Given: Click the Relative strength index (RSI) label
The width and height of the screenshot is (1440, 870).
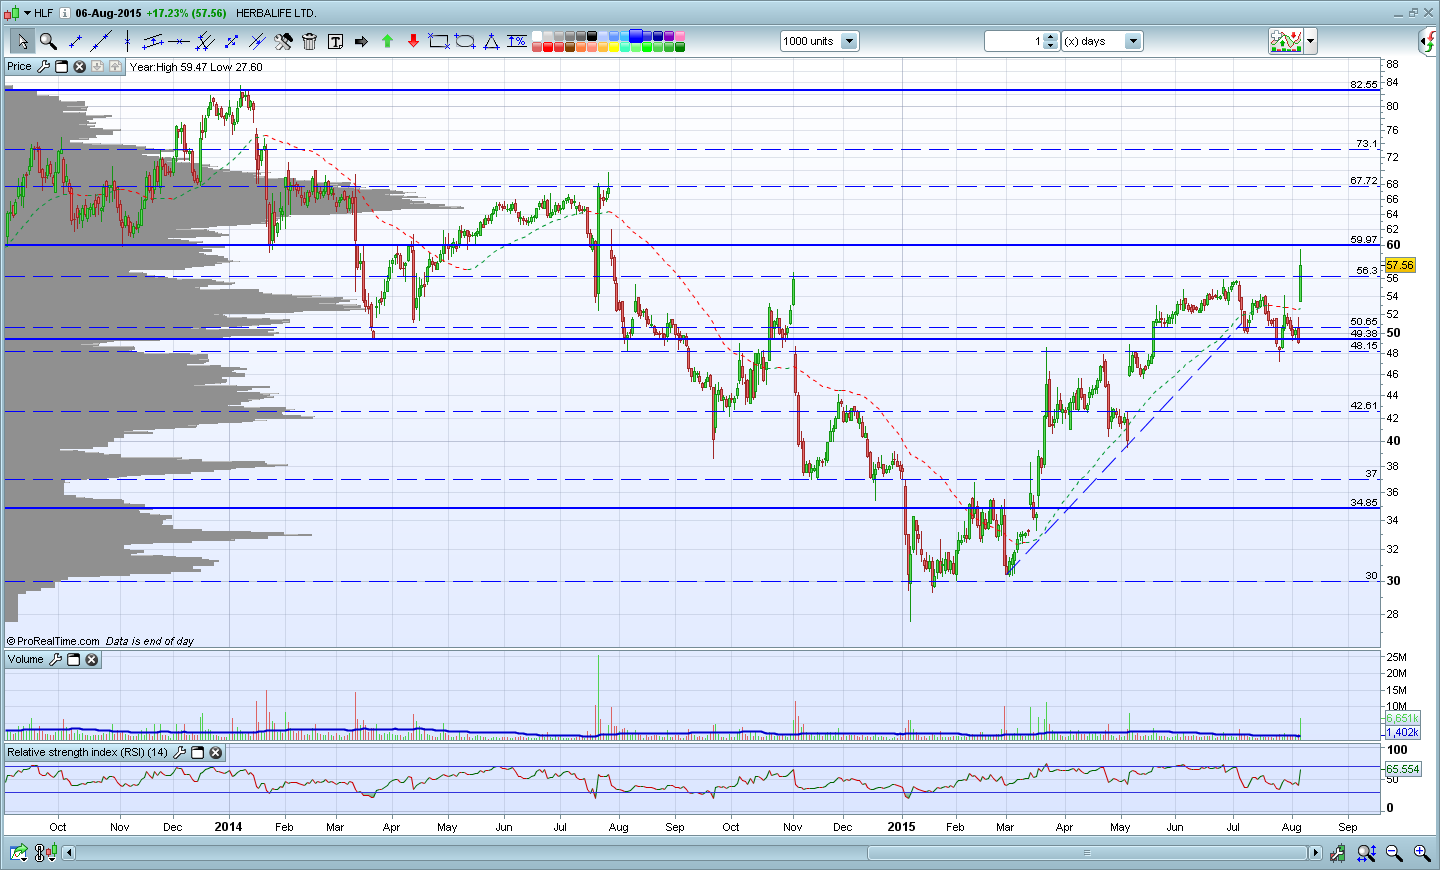Looking at the screenshot, I should (x=88, y=752).
